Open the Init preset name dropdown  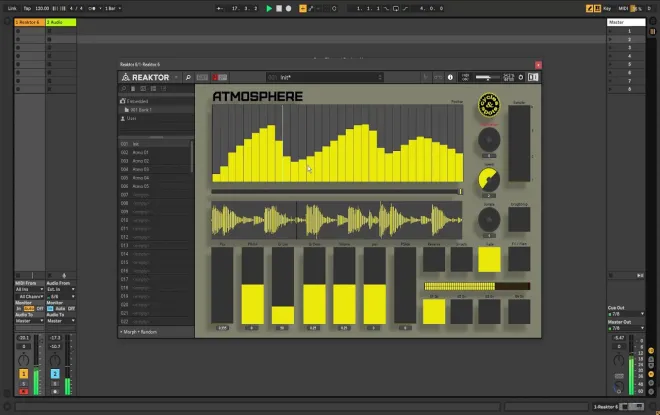tap(325, 77)
